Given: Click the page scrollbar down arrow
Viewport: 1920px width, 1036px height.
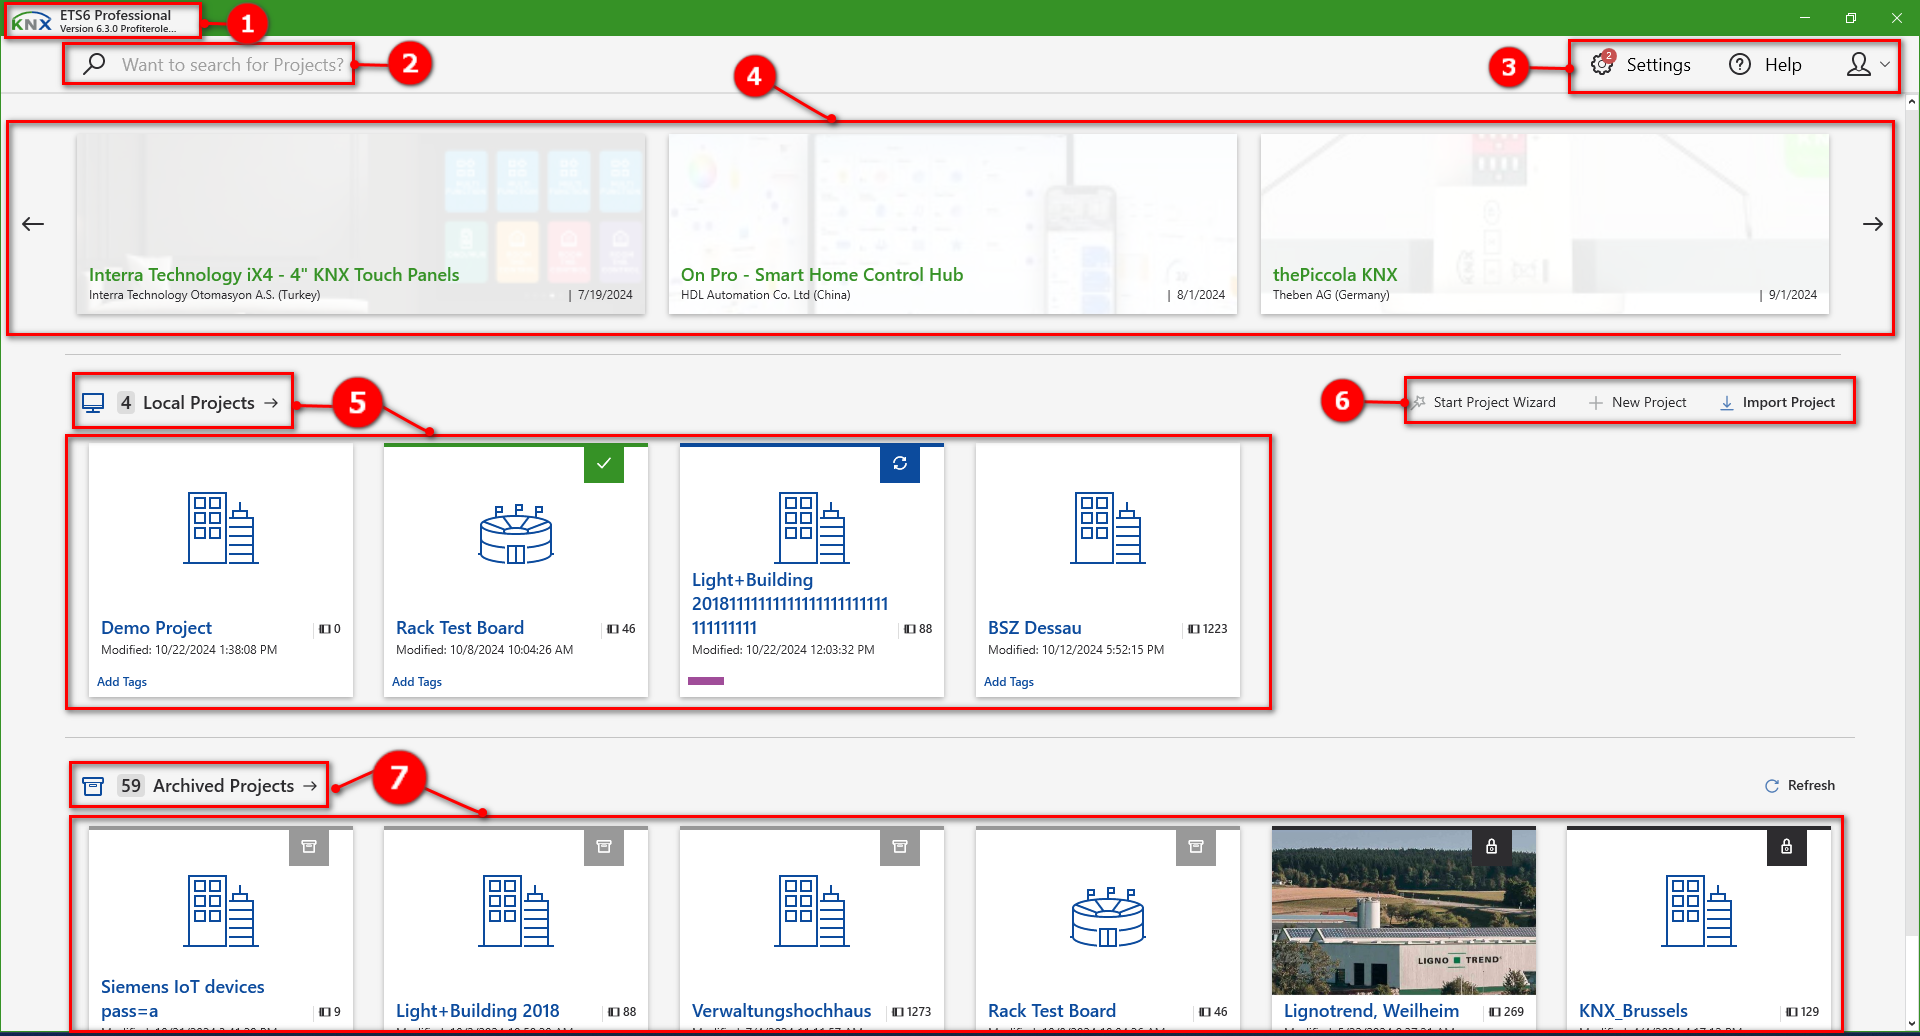Looking at the screenshot, I should tap(1911, 1023).
